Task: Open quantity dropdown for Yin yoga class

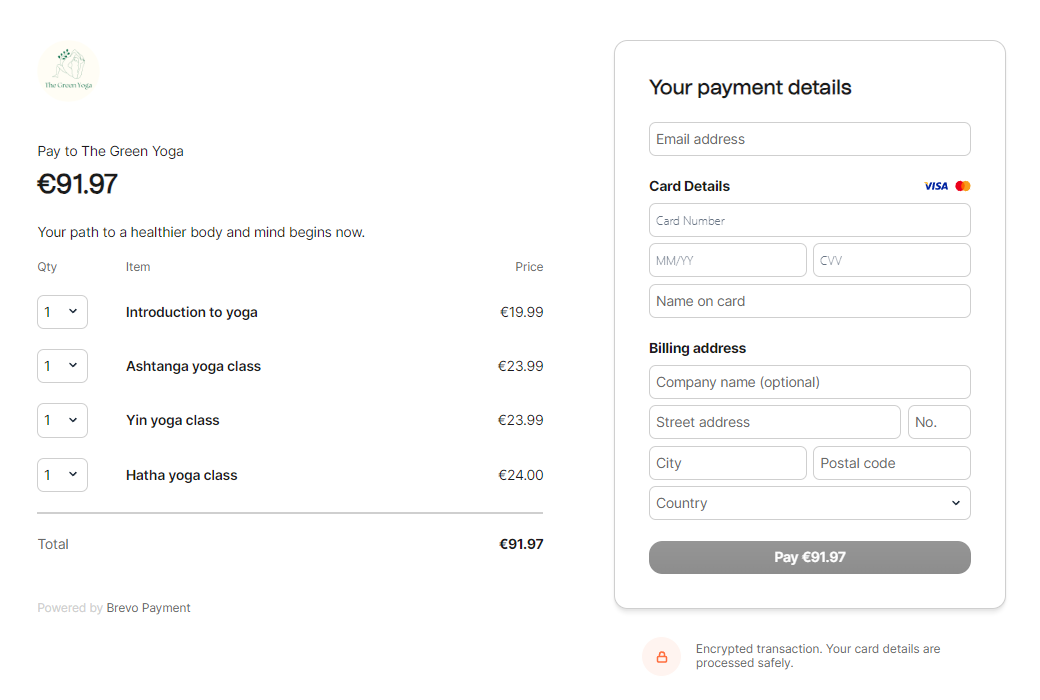Action: point(62,420)
